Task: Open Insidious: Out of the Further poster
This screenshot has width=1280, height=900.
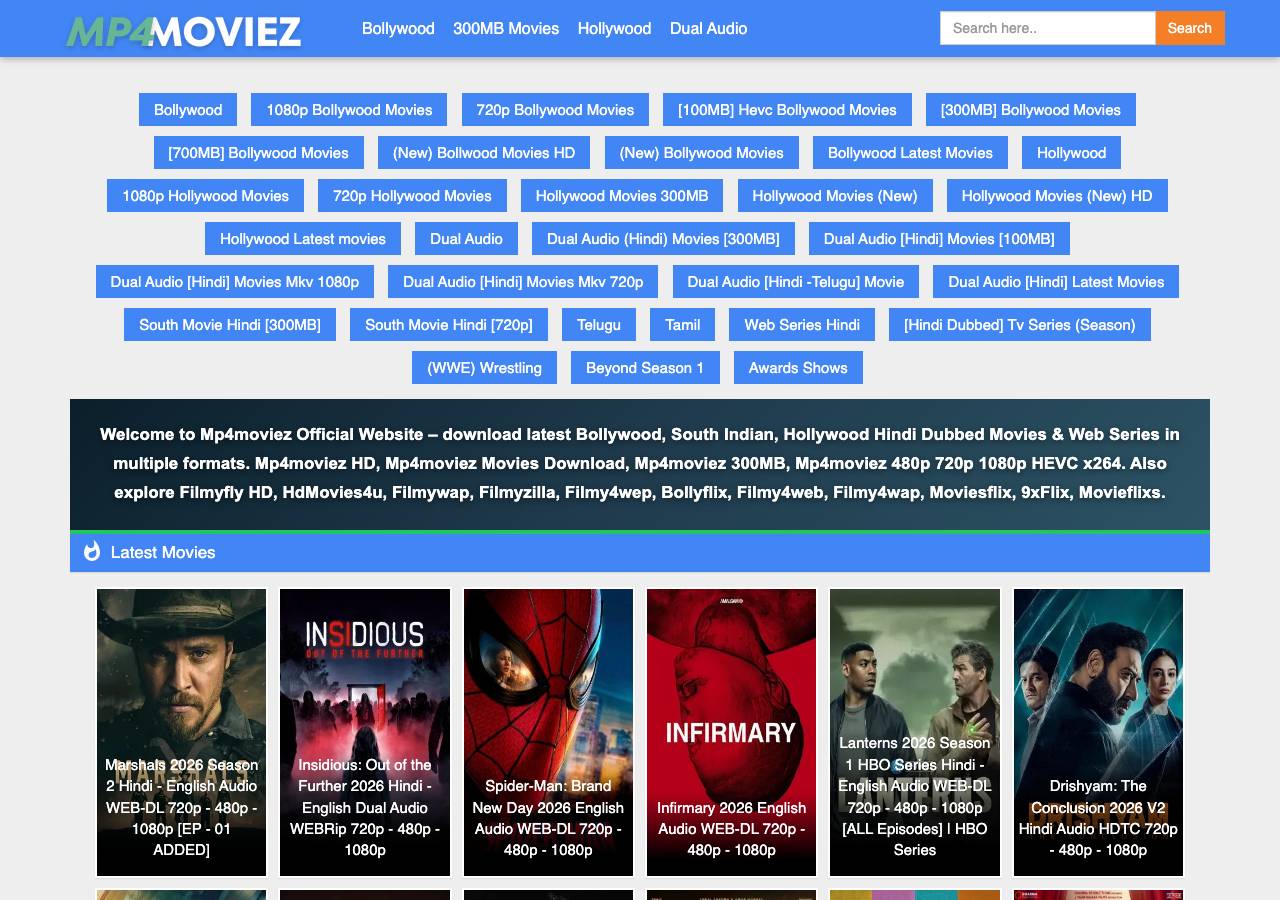Action: click(x=365, y=732)
